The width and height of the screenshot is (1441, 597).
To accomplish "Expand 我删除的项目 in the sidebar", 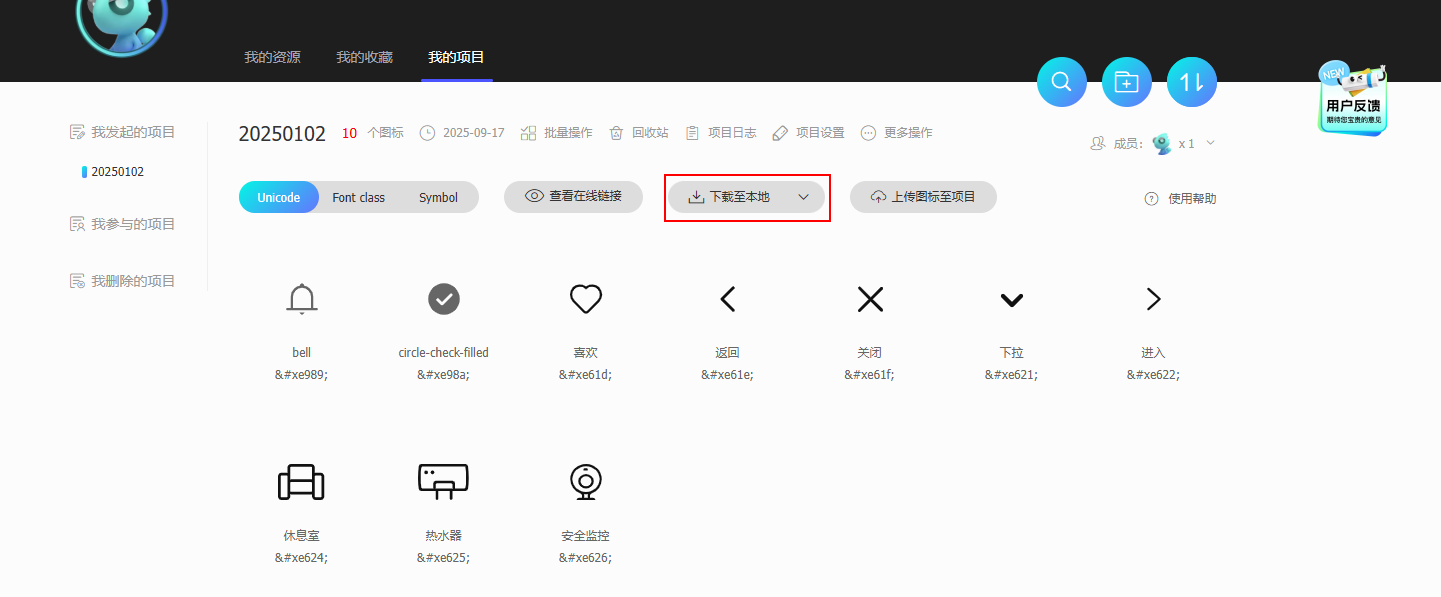I will (122, 281).
